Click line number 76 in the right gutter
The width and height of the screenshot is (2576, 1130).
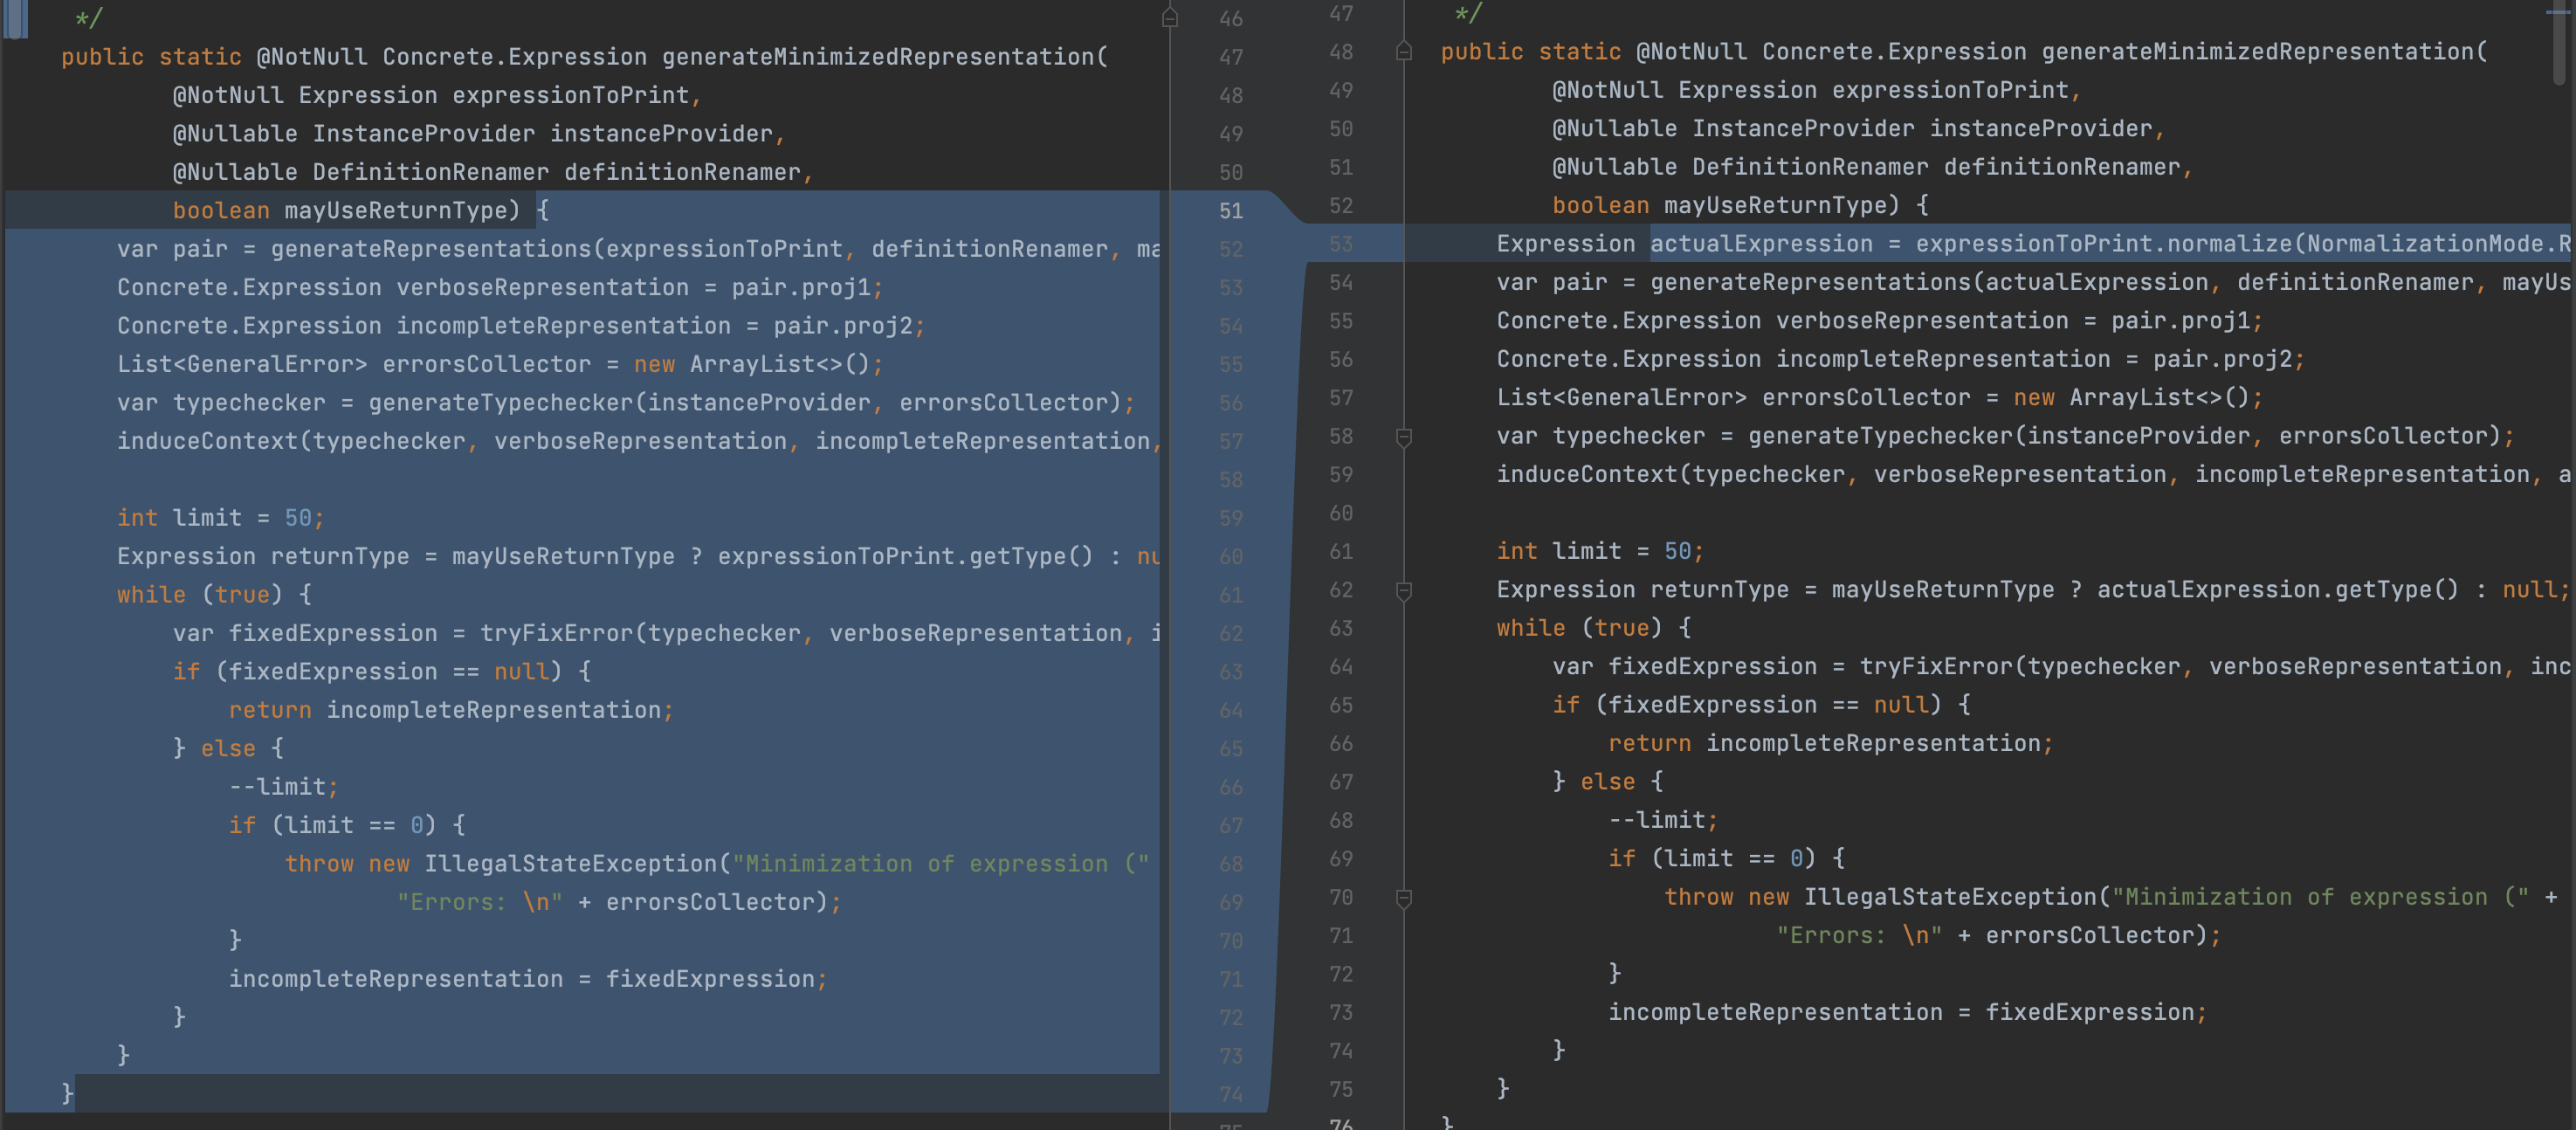click(1340, 1124)
